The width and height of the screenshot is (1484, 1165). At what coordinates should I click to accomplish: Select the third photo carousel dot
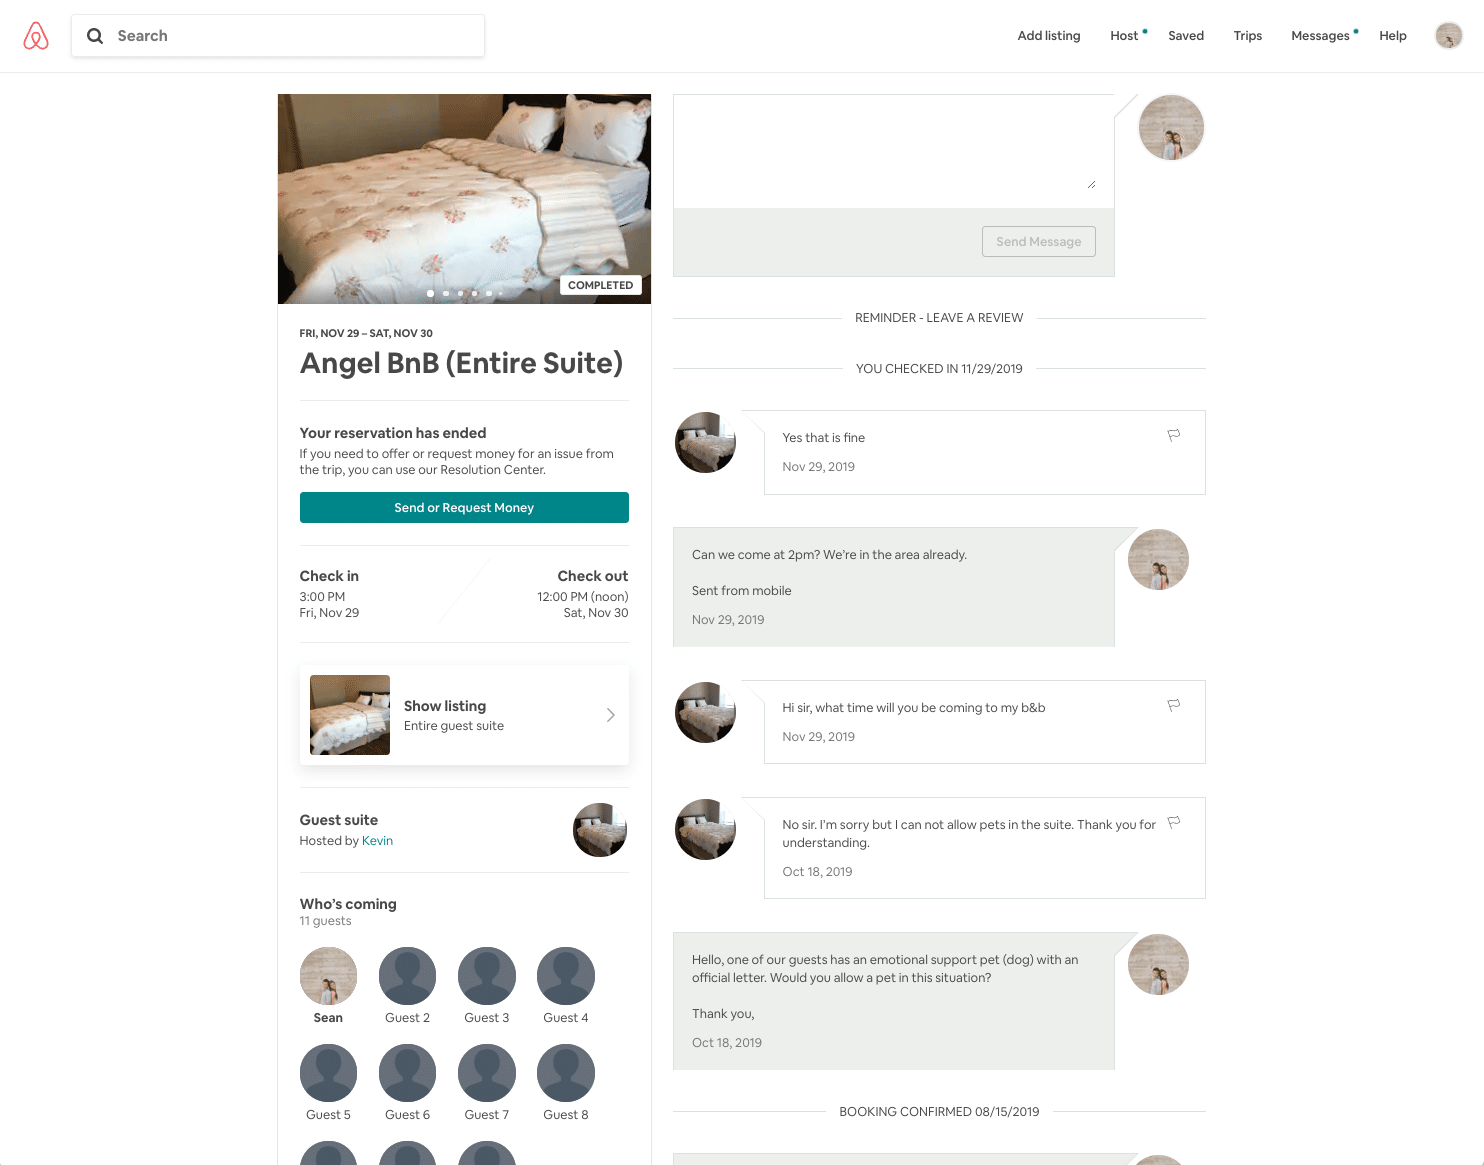pyautogui.click(x=460, y=293)
